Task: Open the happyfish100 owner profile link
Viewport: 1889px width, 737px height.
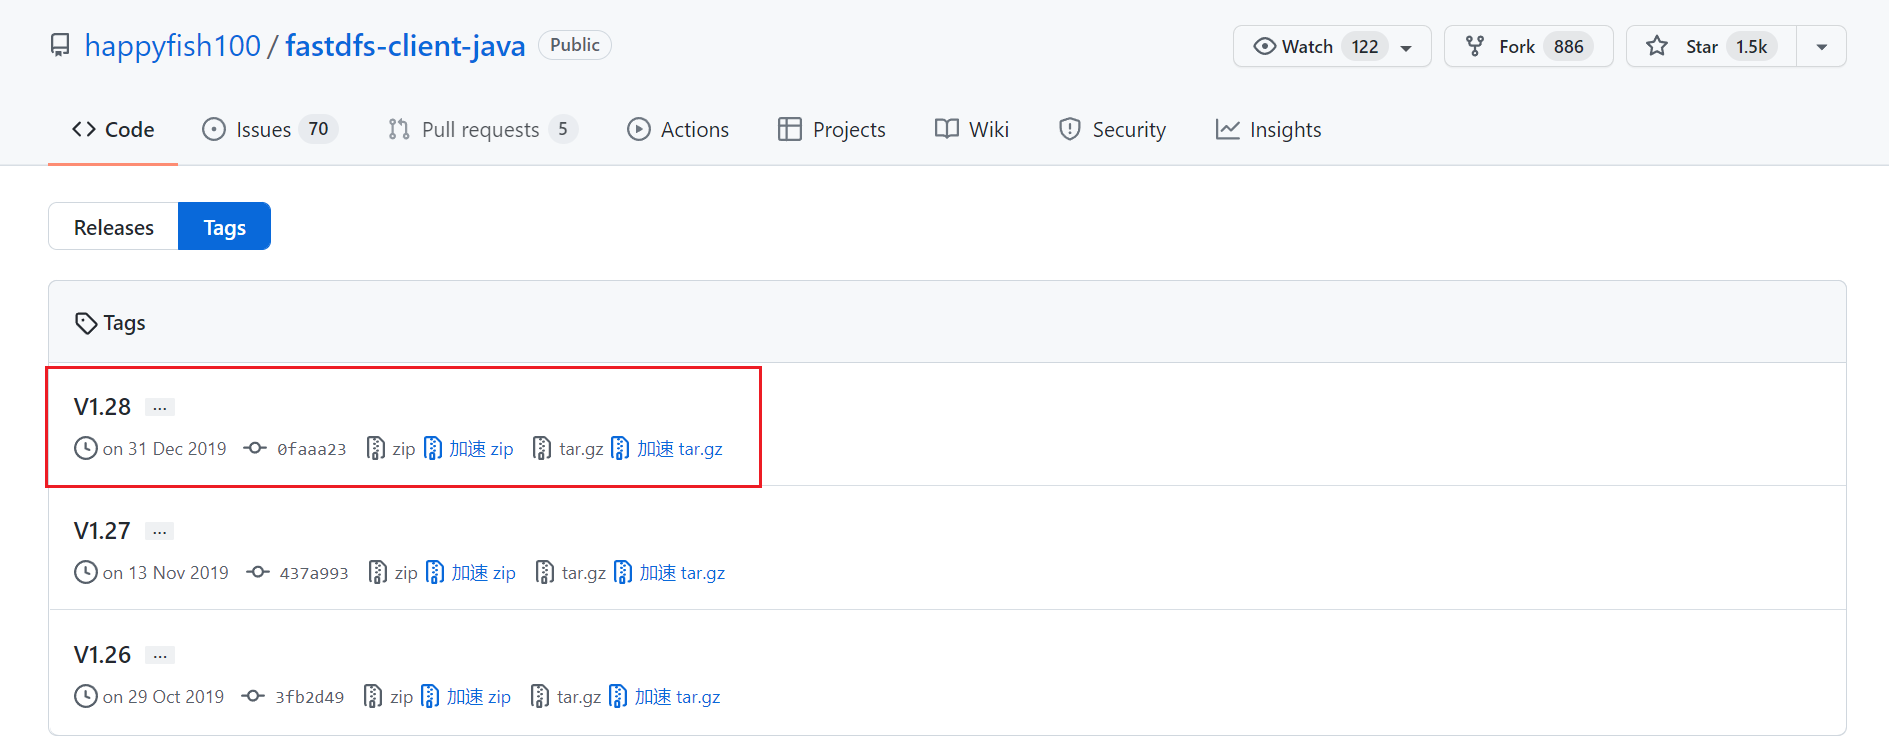Action: pyautogui.click(x=173, y=46)
